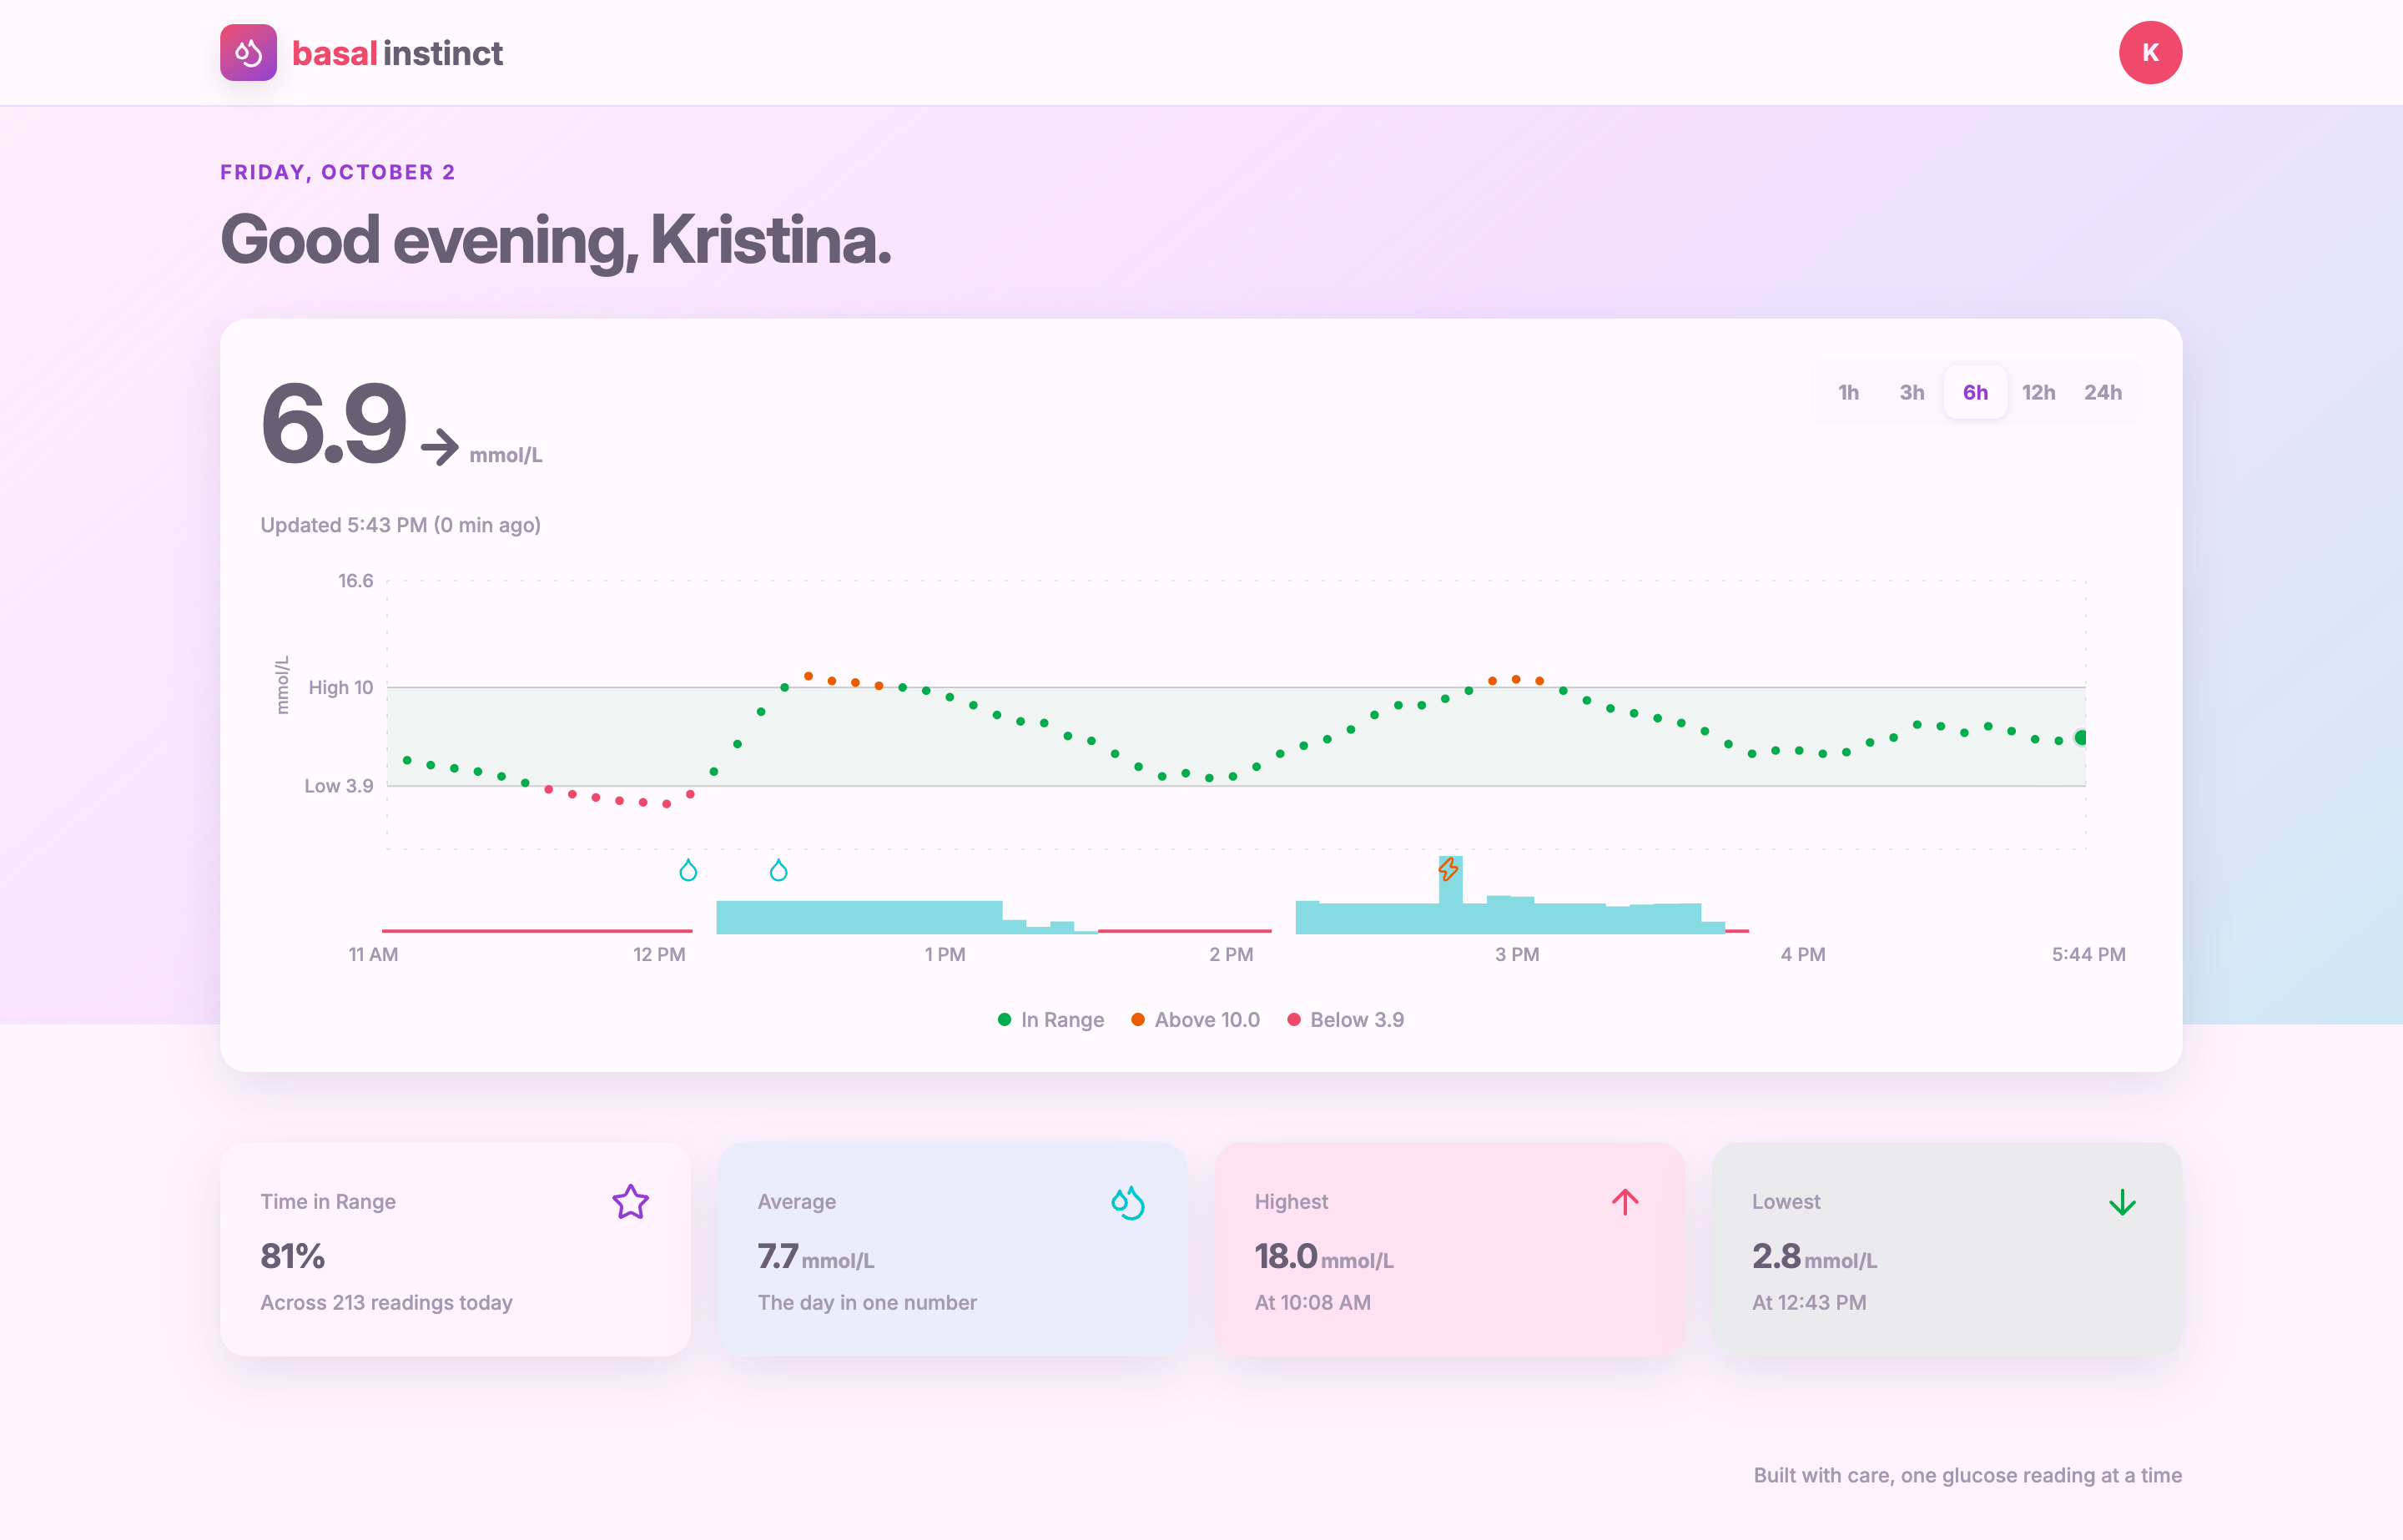This screenshot has height=1540, width=2403.
Task: Click the 'Low 3.9' axis label
Action: point(338,786)
